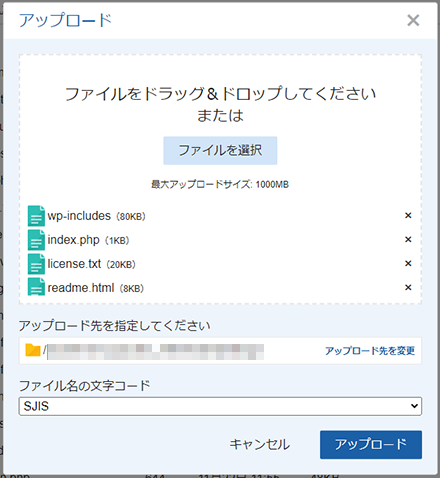
Task: Click キャンセル to cancel upload
Action: (260, 445)
